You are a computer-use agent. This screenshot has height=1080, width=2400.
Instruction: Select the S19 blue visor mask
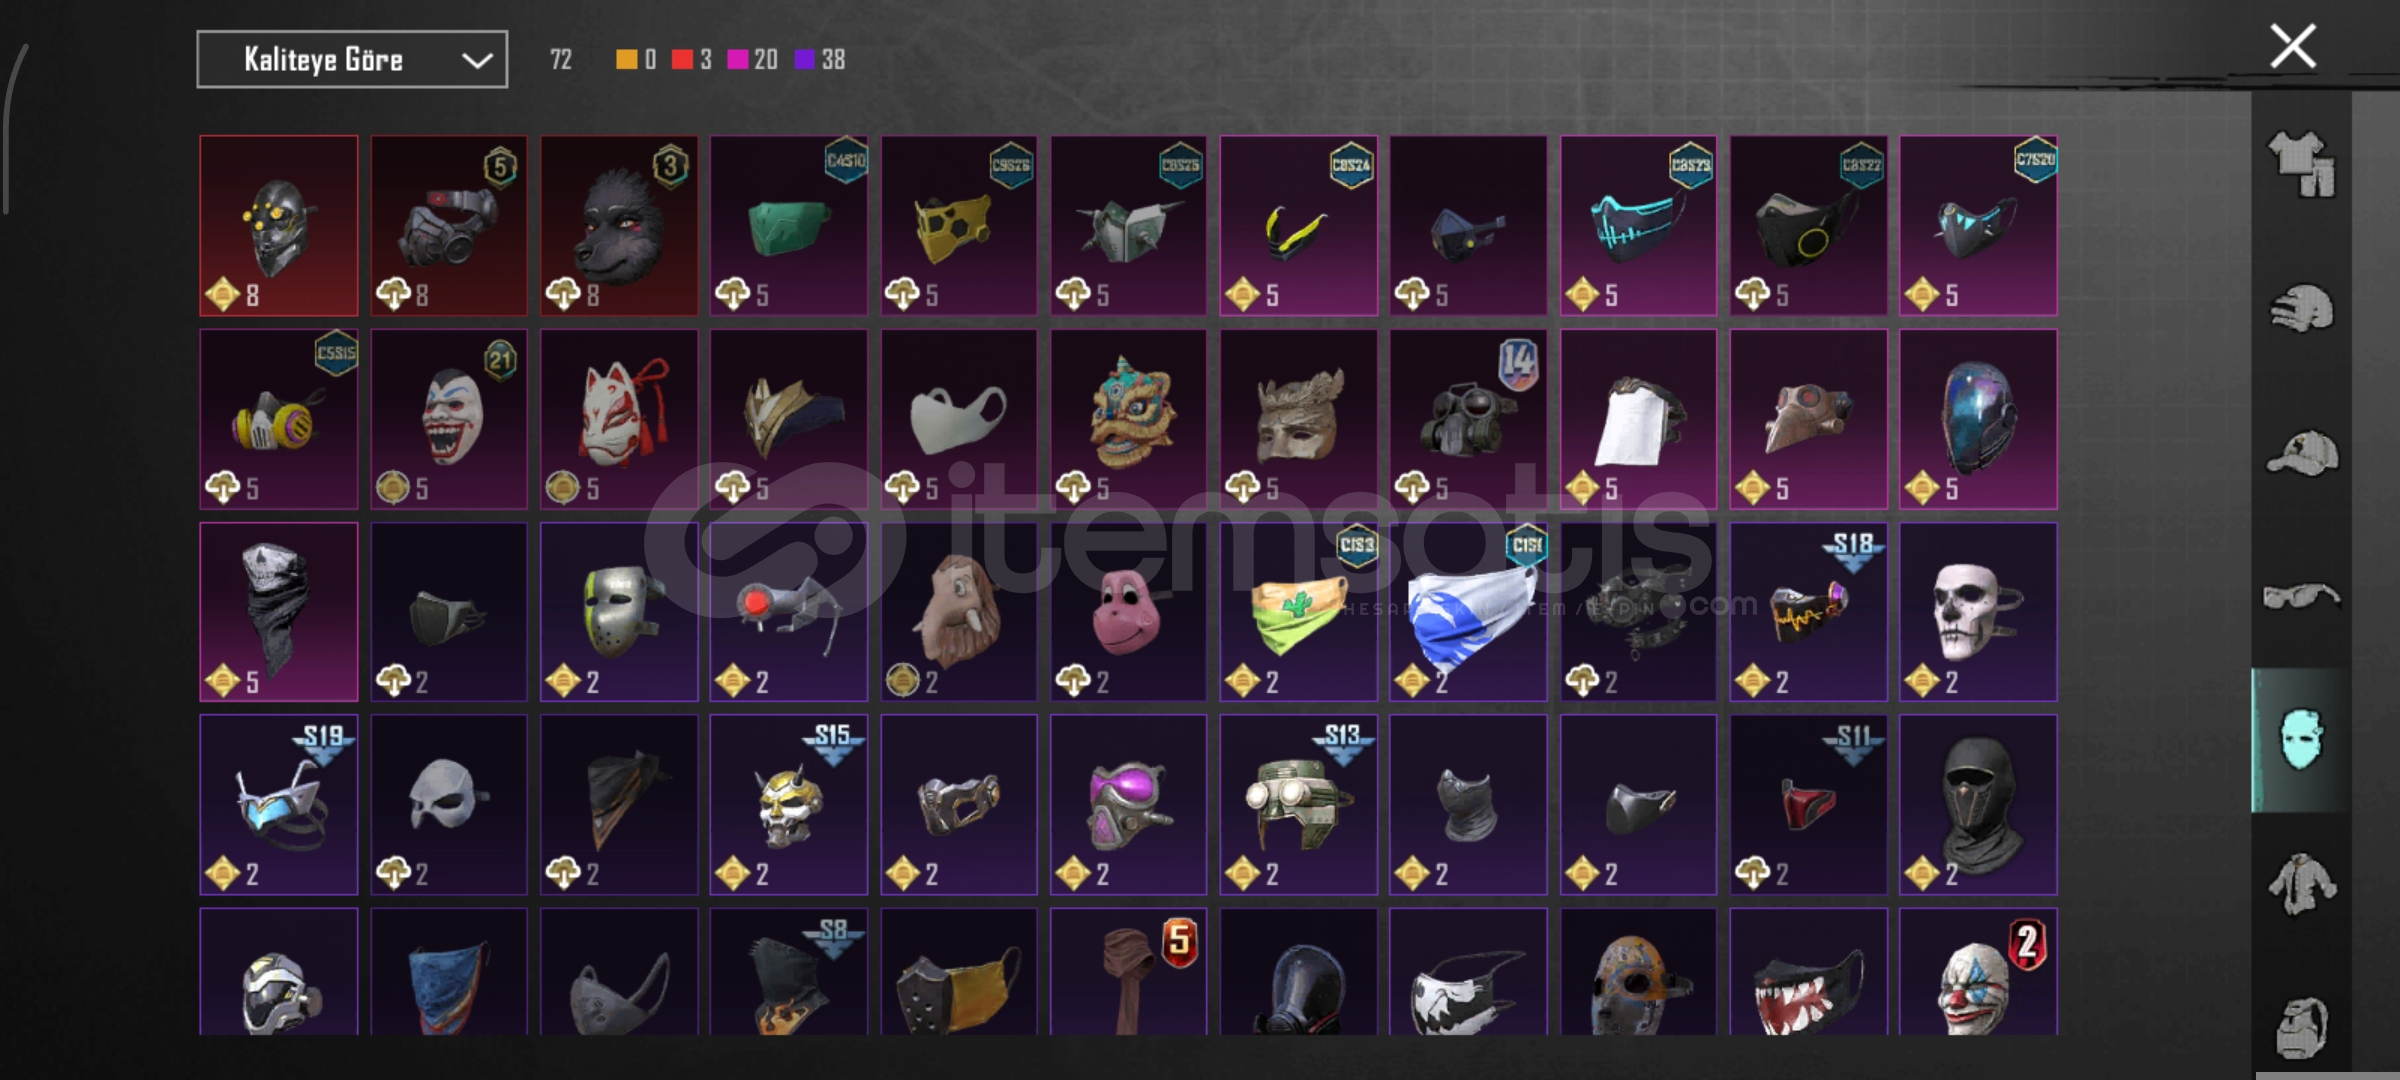tap(279, 804)
